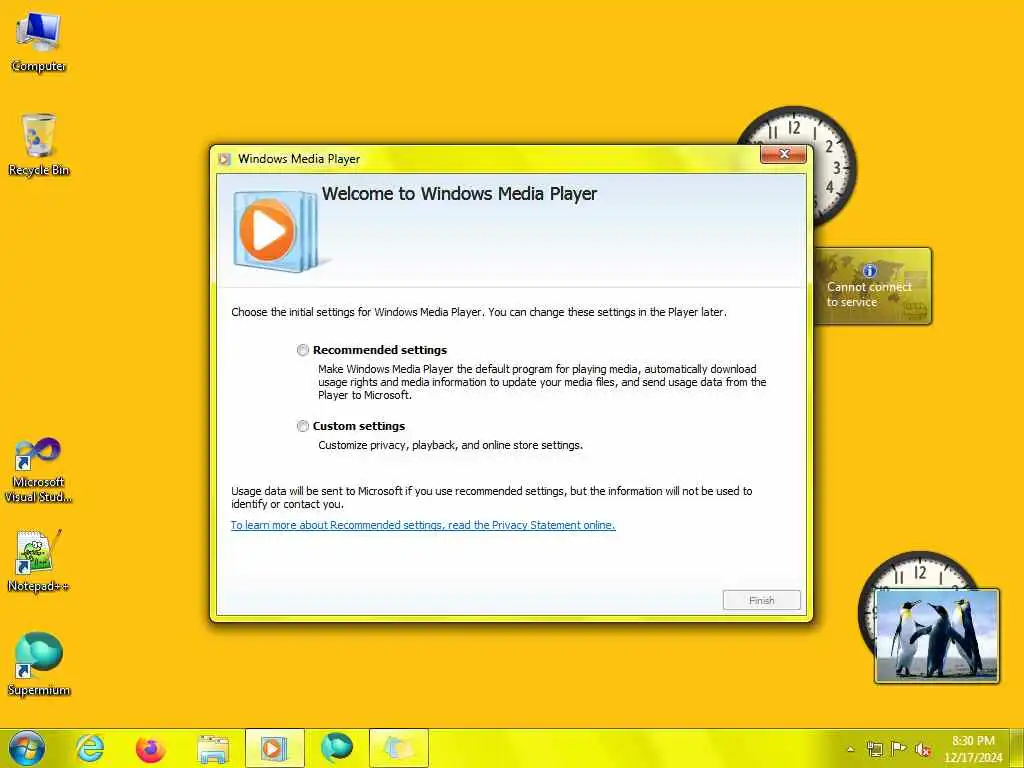1024x768 pixels.
Task: Open the network tray icon
Action: (x=874, y=749)
